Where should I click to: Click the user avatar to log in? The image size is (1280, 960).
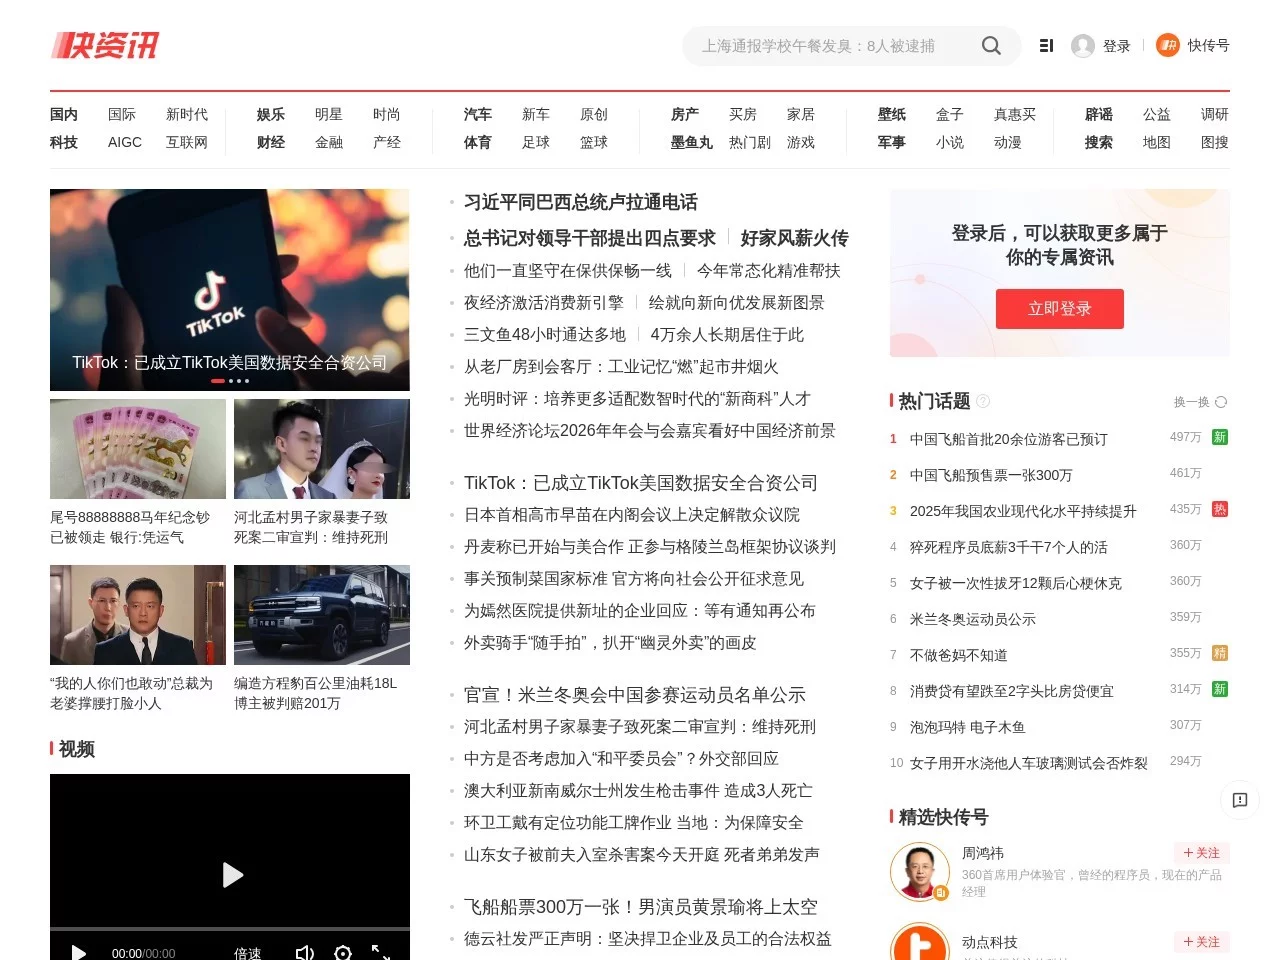(x=1082, y=45)
